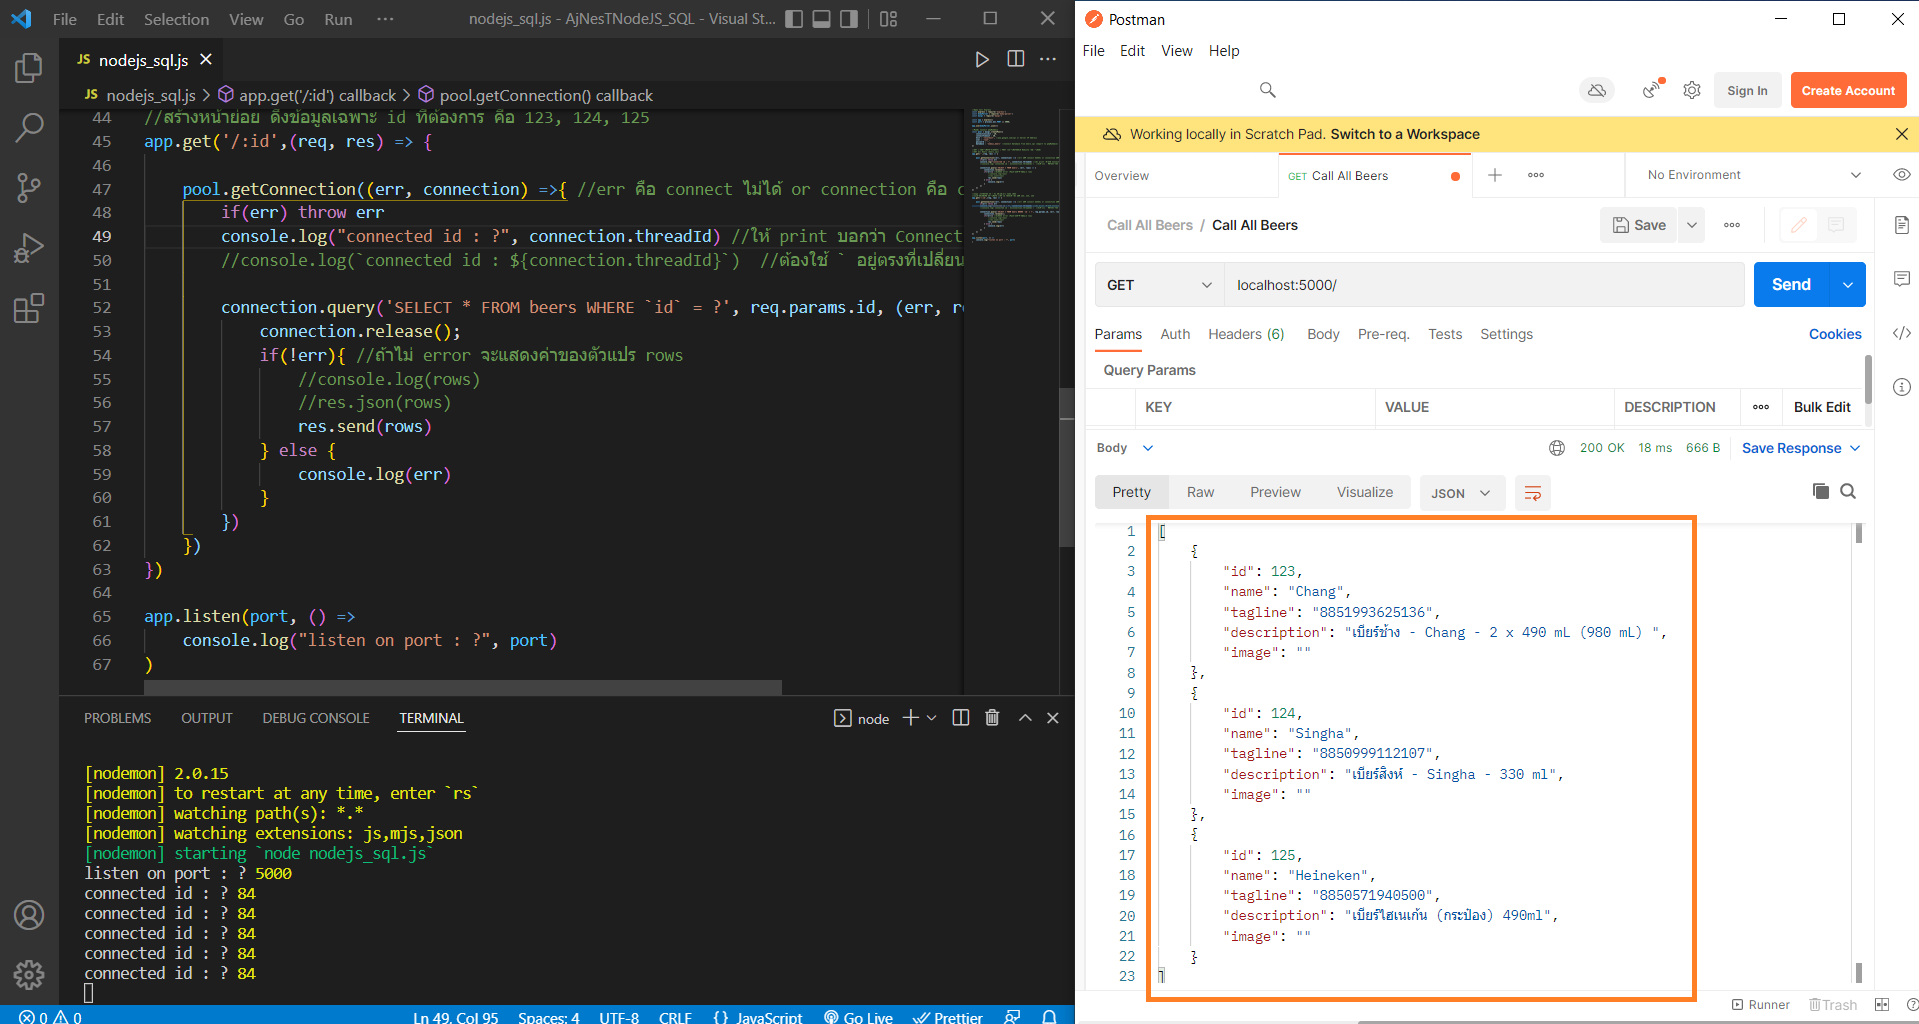Open the Extensions view in VS Code
1919x1024 pixels.
click(x=29, y=308)
